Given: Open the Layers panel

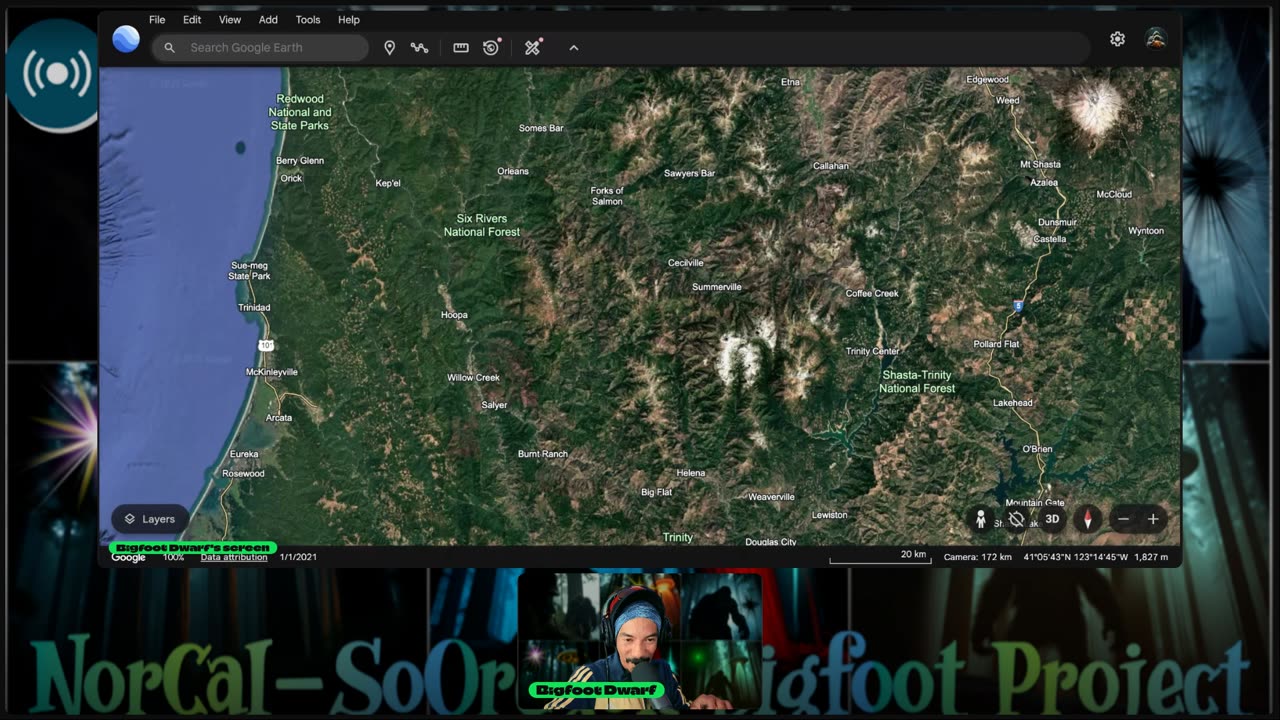Looking at the screenshot, I should pyautogui.click(x=149, y=519).
